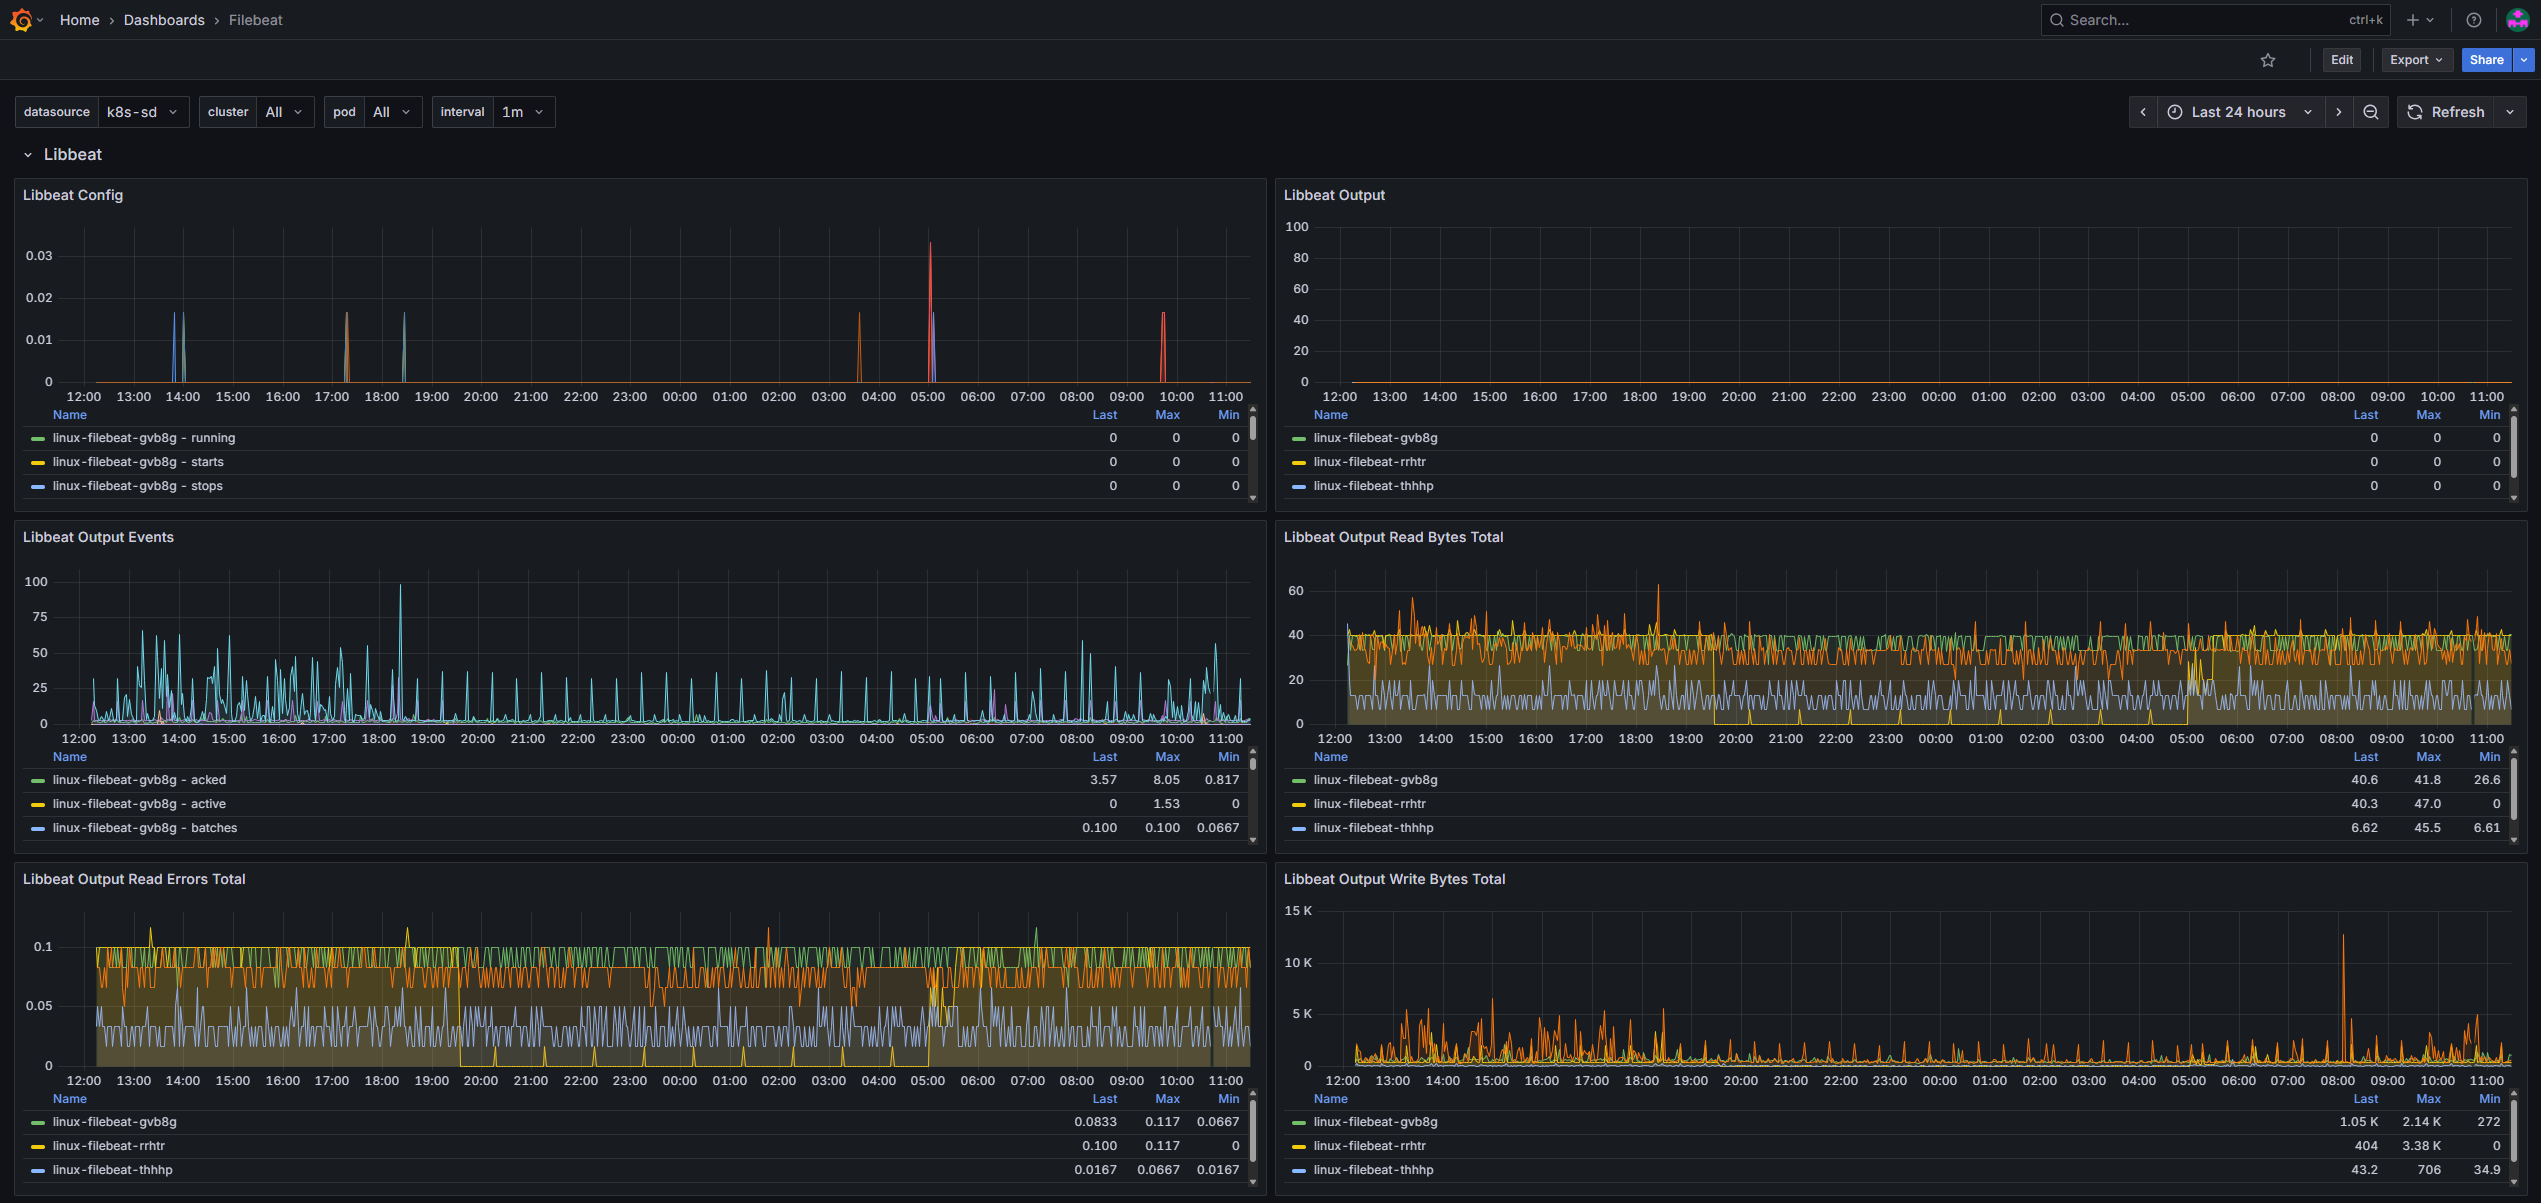Click the Share button
This screenshot has width=2541, height=1203.
2486,60
